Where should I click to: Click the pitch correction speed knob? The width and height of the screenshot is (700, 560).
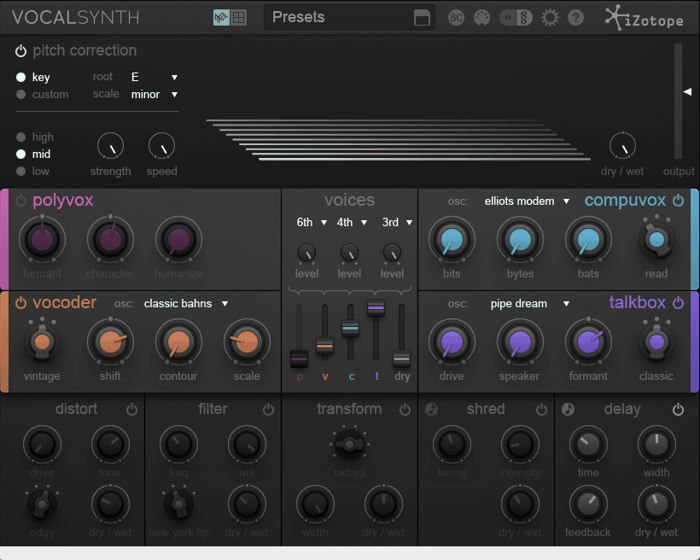click(162, 146)
